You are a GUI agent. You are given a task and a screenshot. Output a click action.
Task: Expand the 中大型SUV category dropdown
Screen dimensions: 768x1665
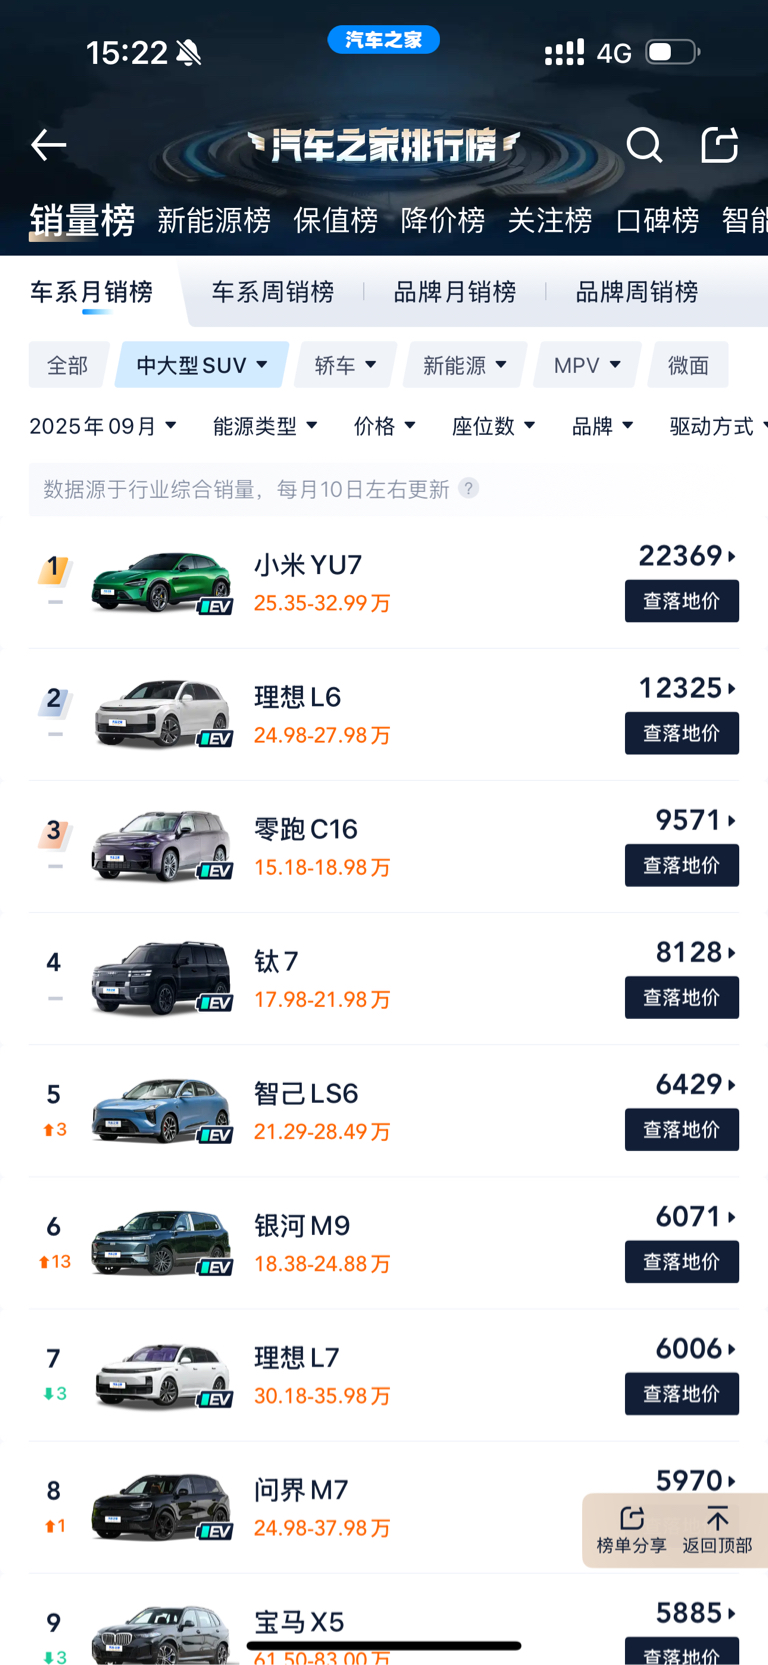coord(202,365)
